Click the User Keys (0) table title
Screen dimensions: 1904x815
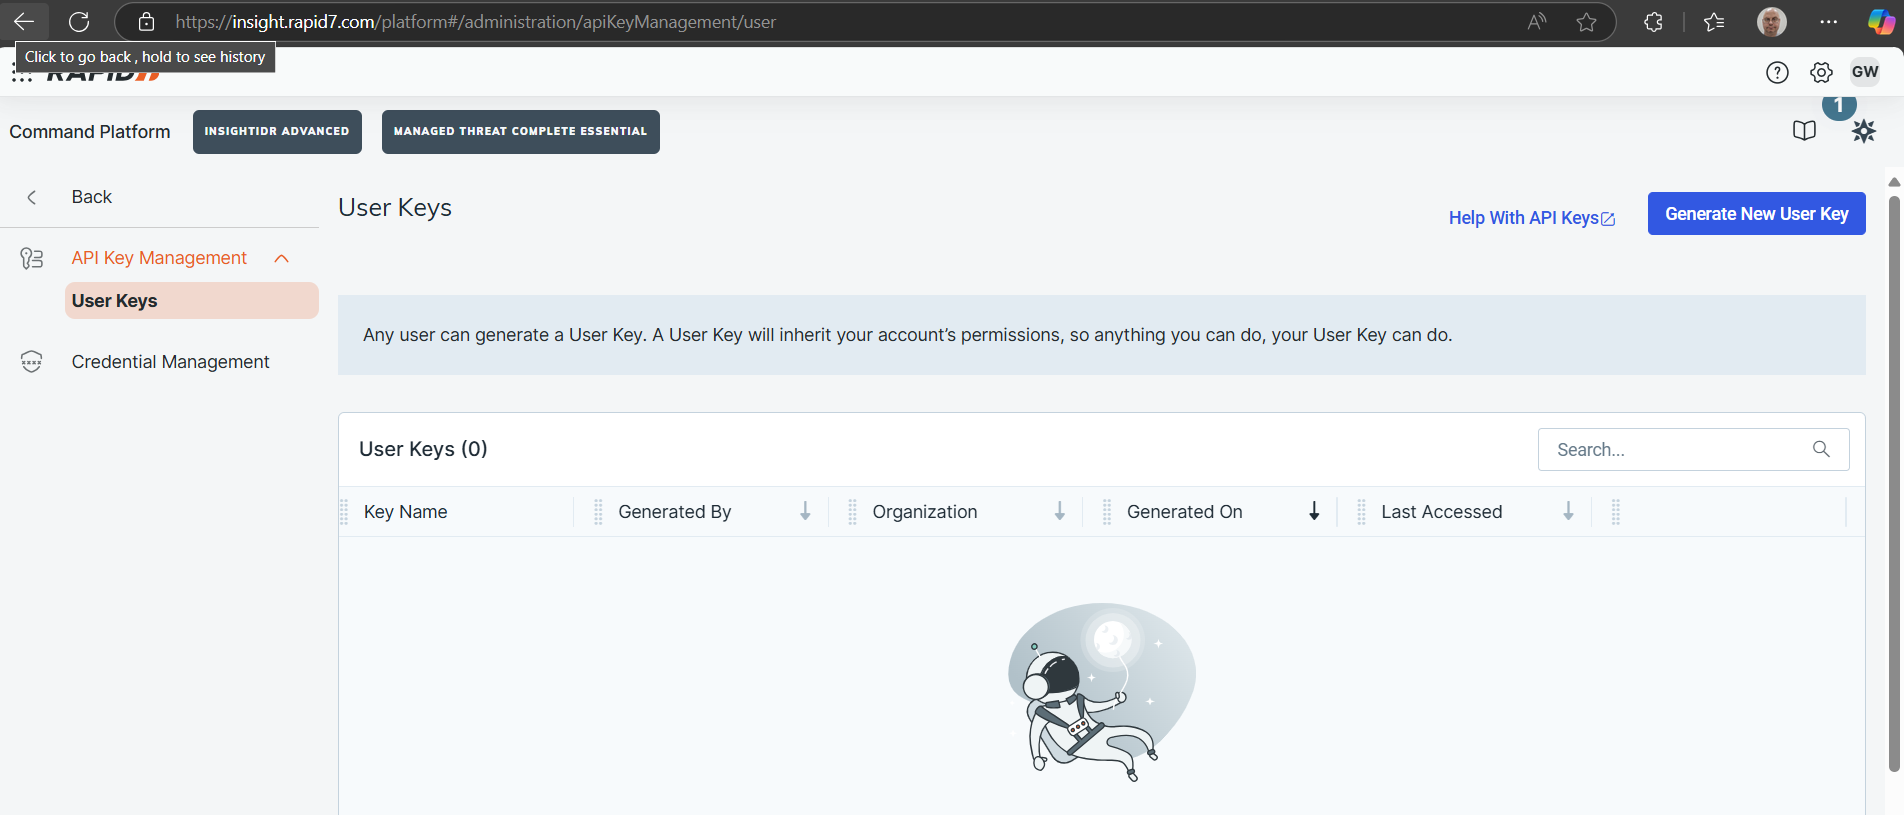coord(423,449)
